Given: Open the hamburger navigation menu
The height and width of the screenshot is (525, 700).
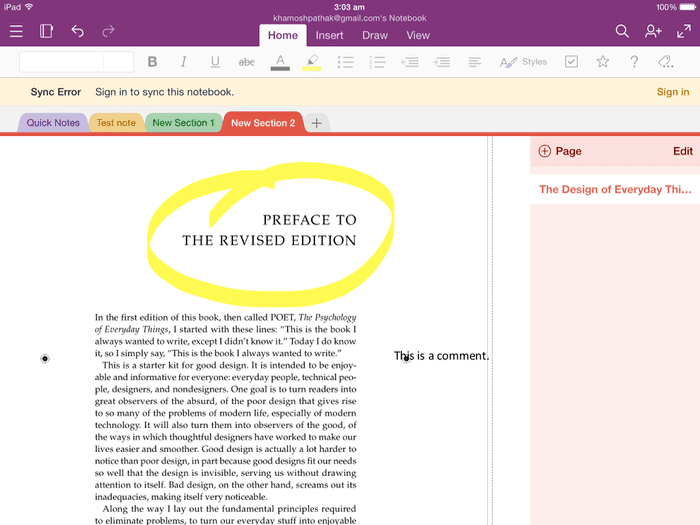Looking at the screenshot, I should [x=16, y=31].
